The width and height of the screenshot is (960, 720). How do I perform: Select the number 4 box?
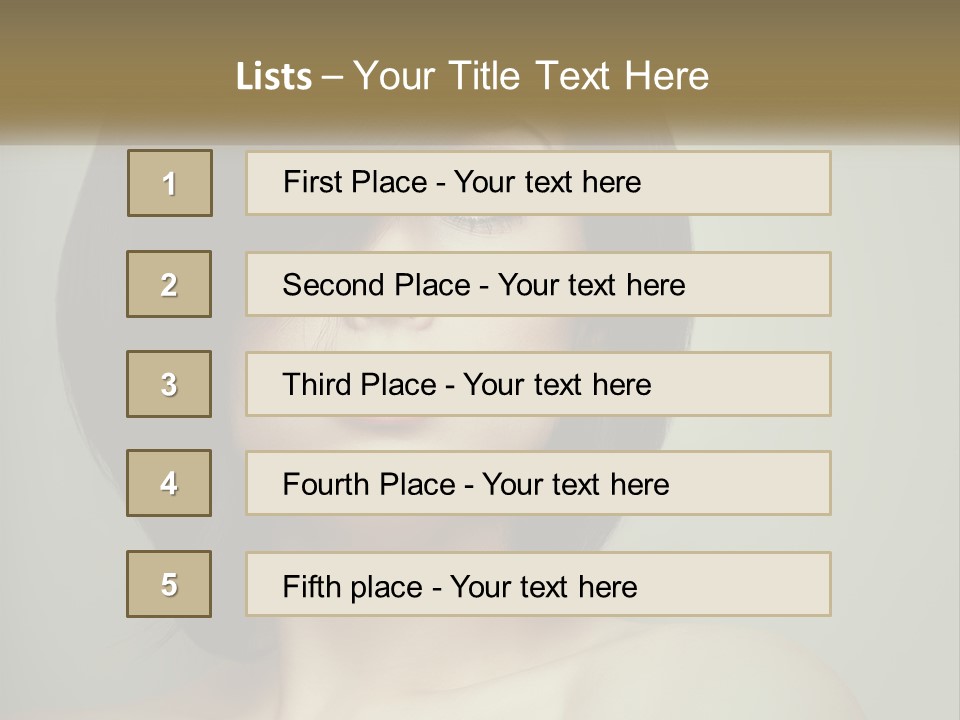click(x=169, y=483)
